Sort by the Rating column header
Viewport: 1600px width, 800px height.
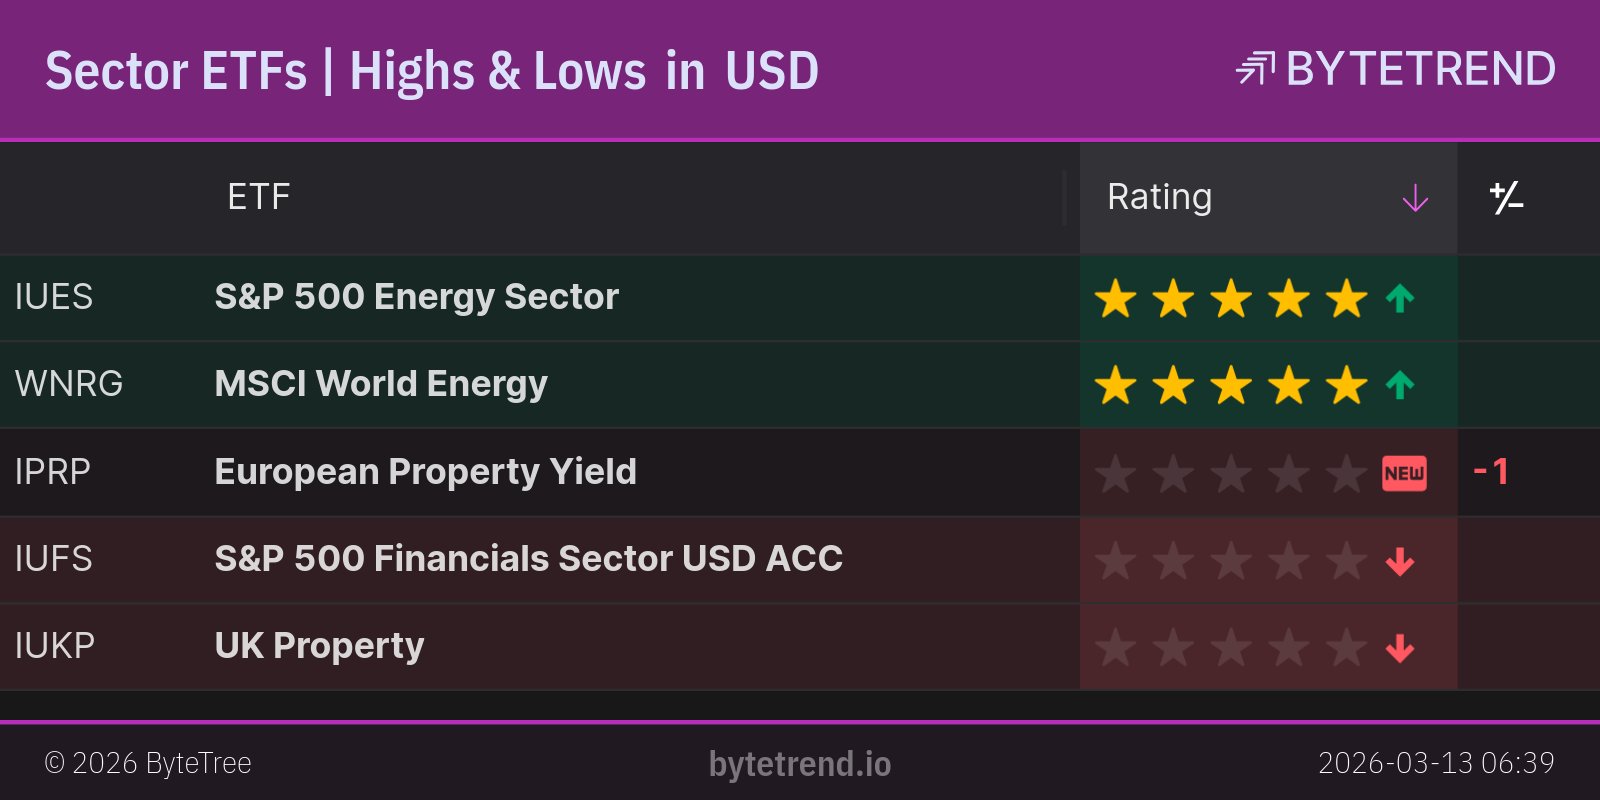tap(1160, 197)
